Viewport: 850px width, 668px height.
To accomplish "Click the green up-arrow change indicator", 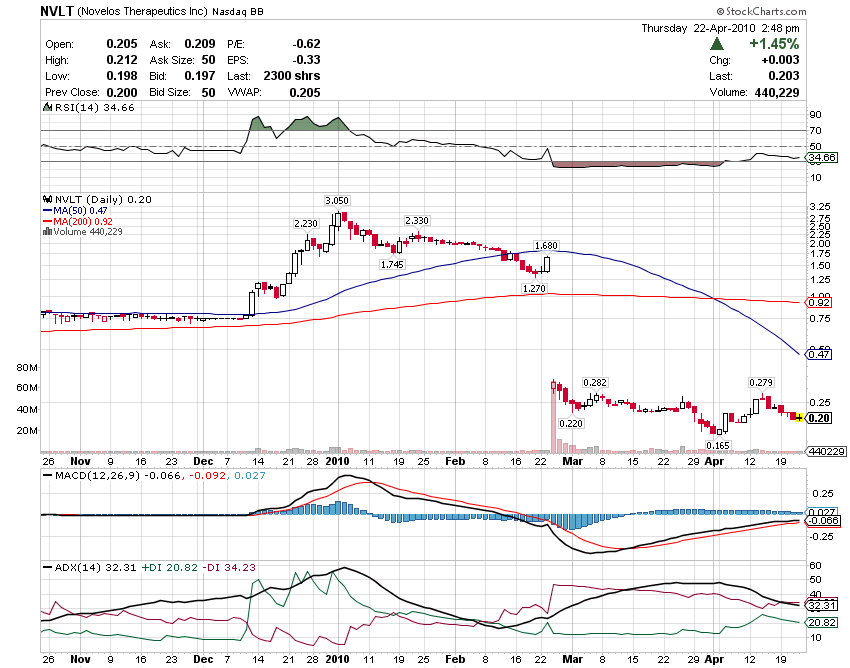I will (x=717, y=43).
